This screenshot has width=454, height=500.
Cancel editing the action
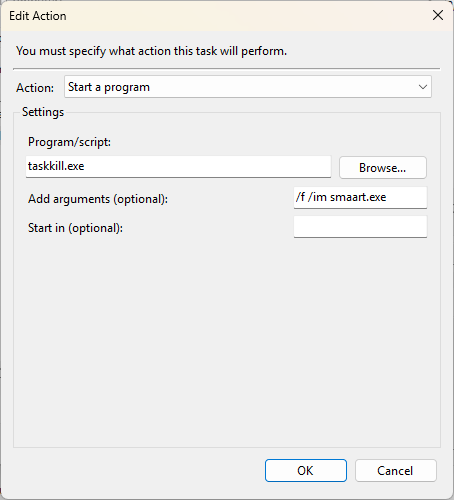point(396,470)
